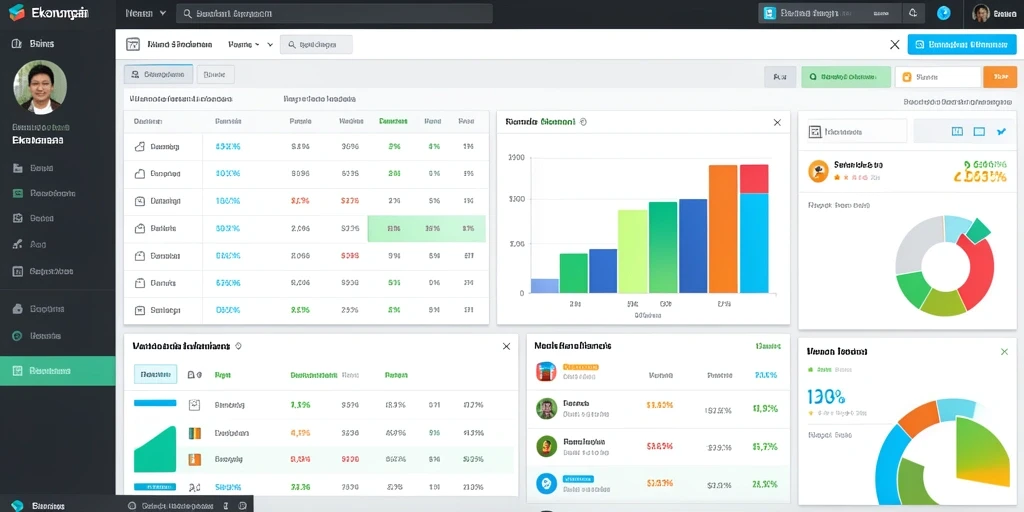Click the orange row icon in bottom-left table
Image resolution: width=1024 pixels, height=512 pixels.
(x=194, y=459)
